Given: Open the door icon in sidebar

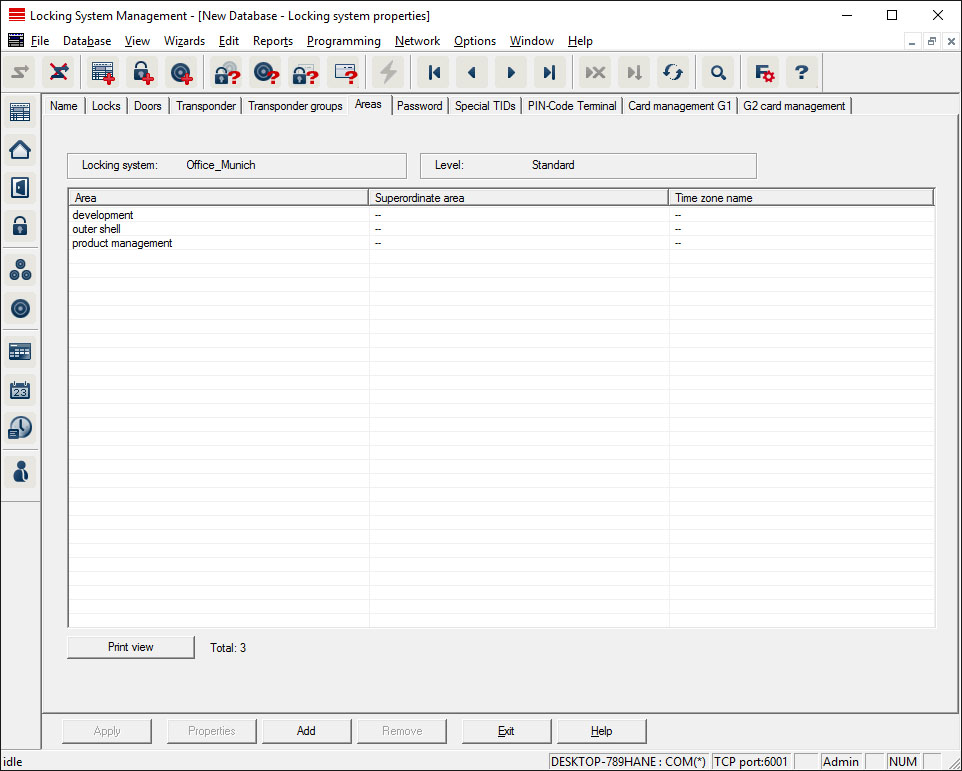Looking at the screenshot, I should (x=20, y=188).
